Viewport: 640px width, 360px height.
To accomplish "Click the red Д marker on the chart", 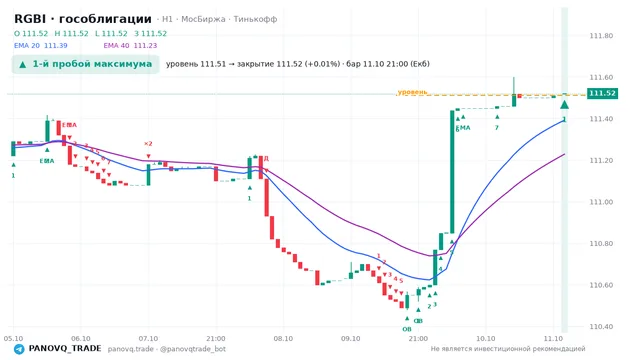I will pyautogui.click(x=266, y=158).
